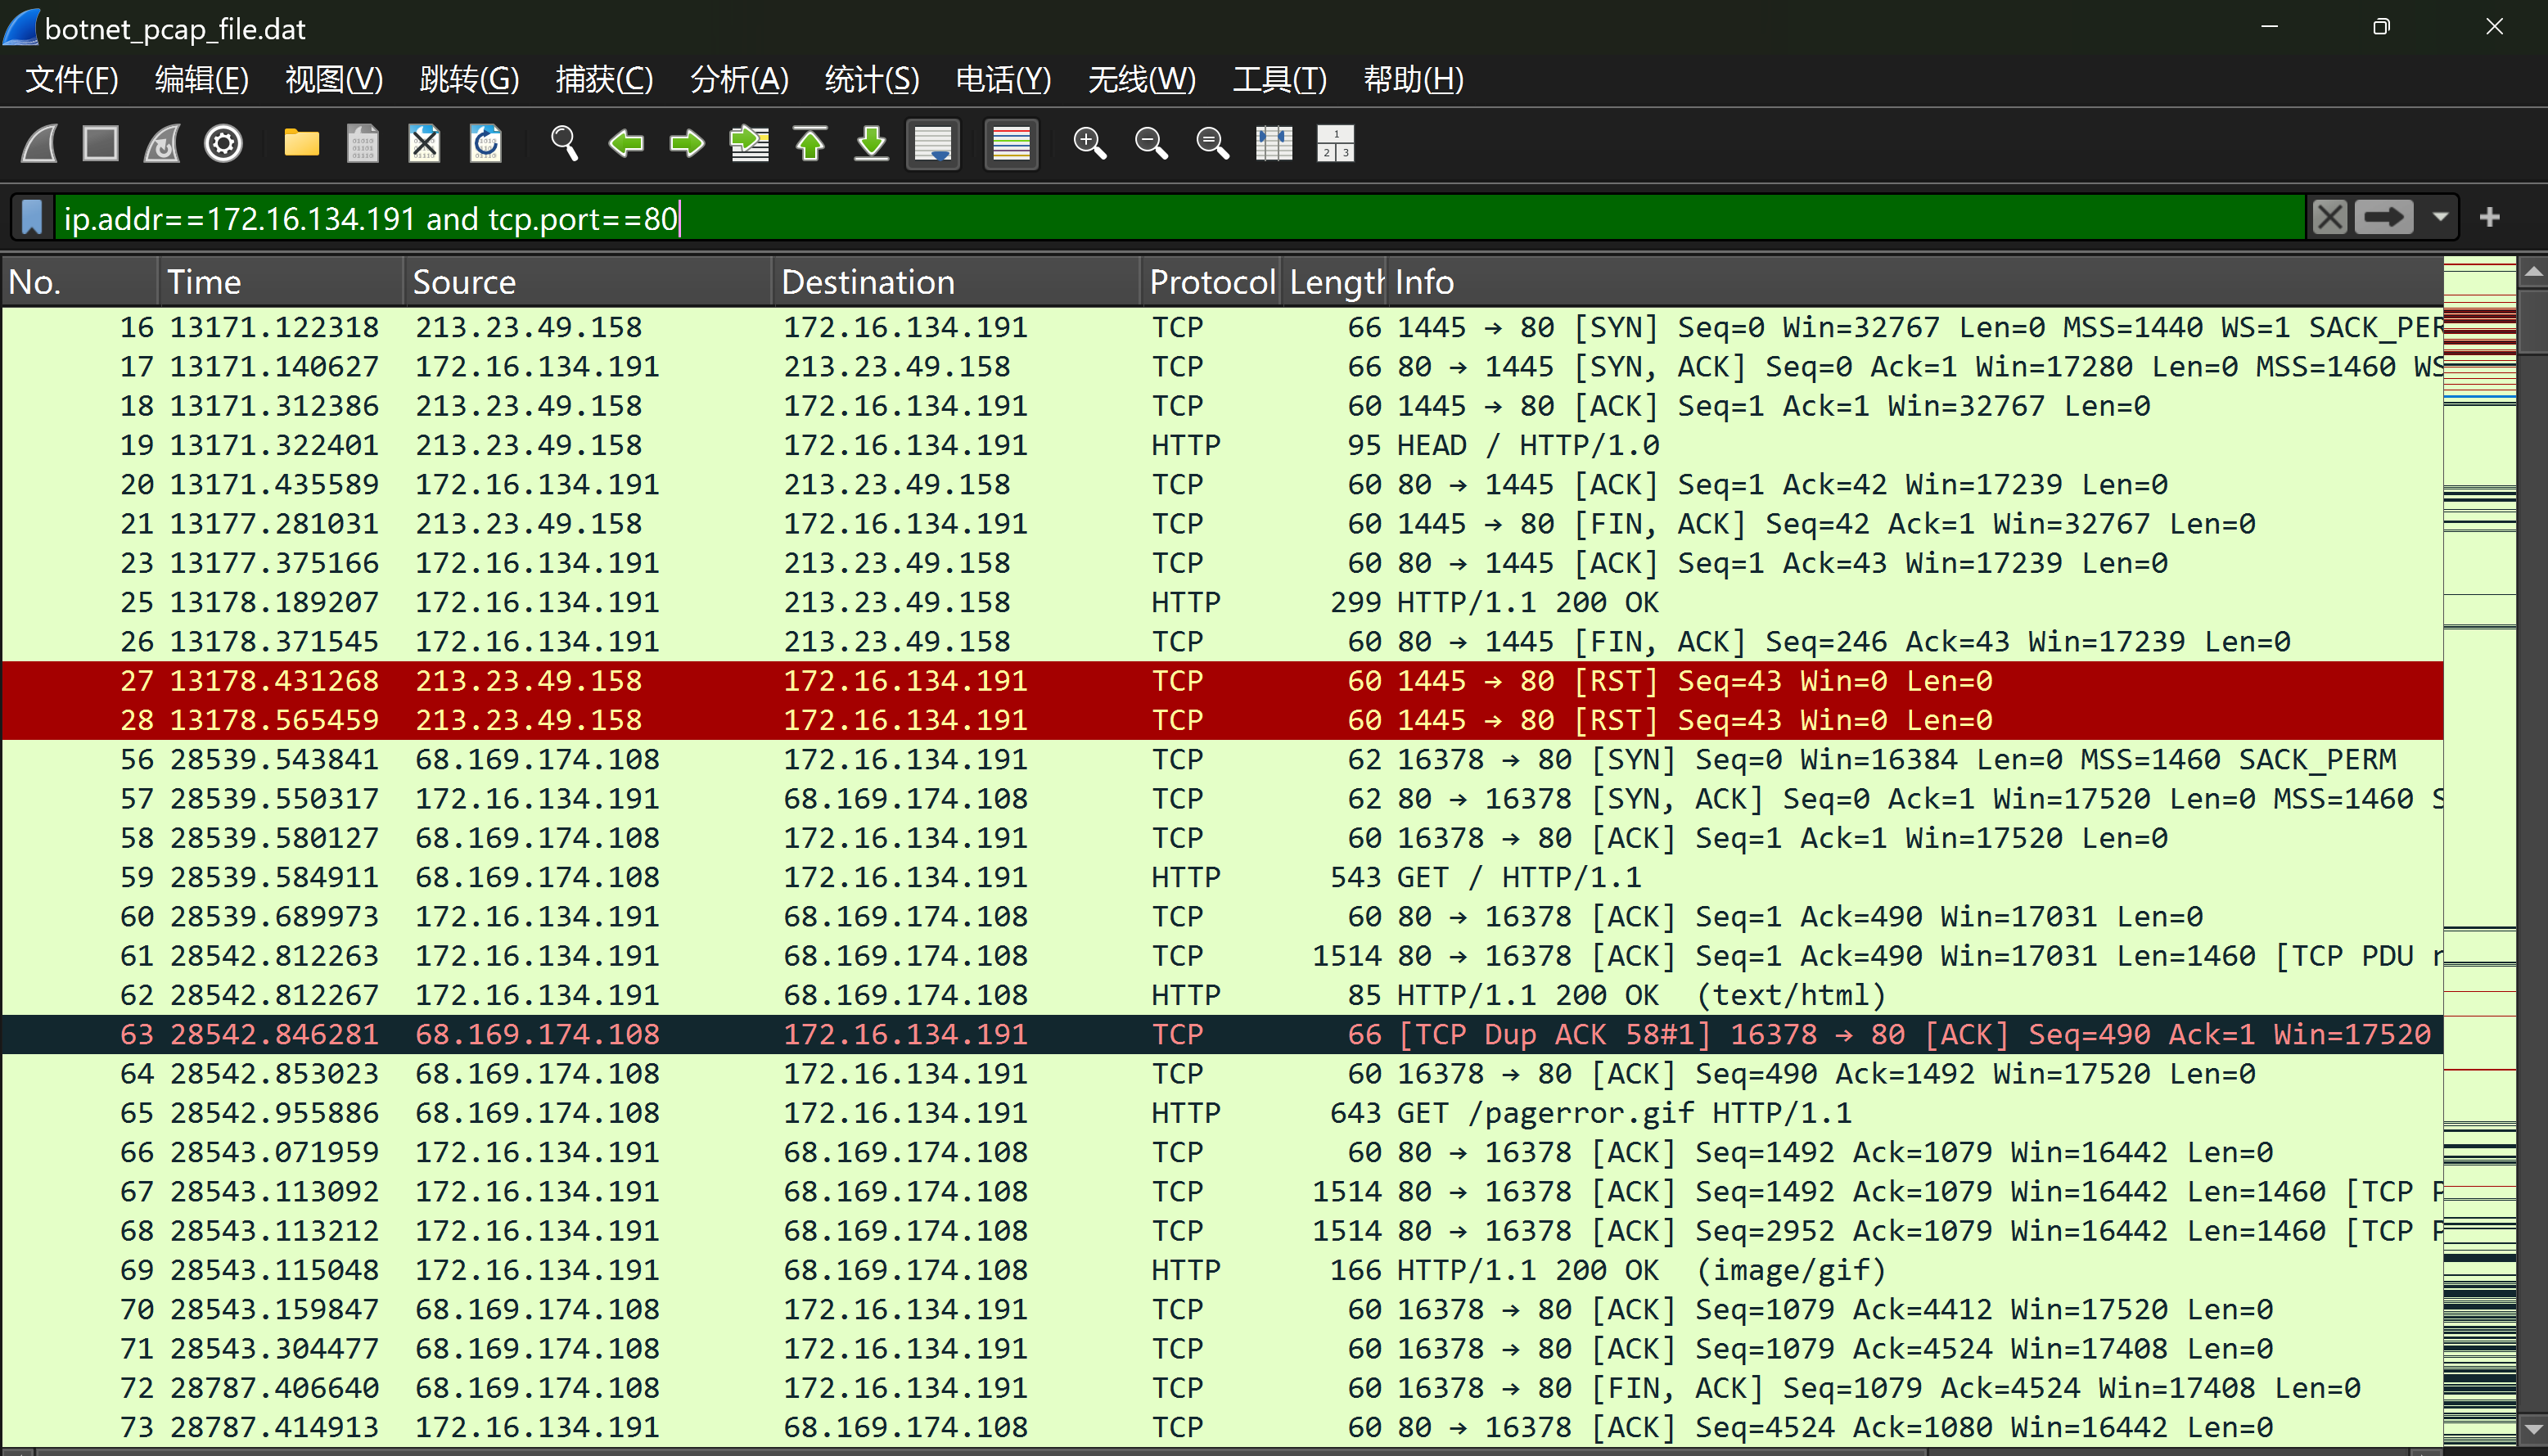Open the 统计(S) menu
Image resolution: width=2548 pixels, height=1456 pixels.
[871, 79]
